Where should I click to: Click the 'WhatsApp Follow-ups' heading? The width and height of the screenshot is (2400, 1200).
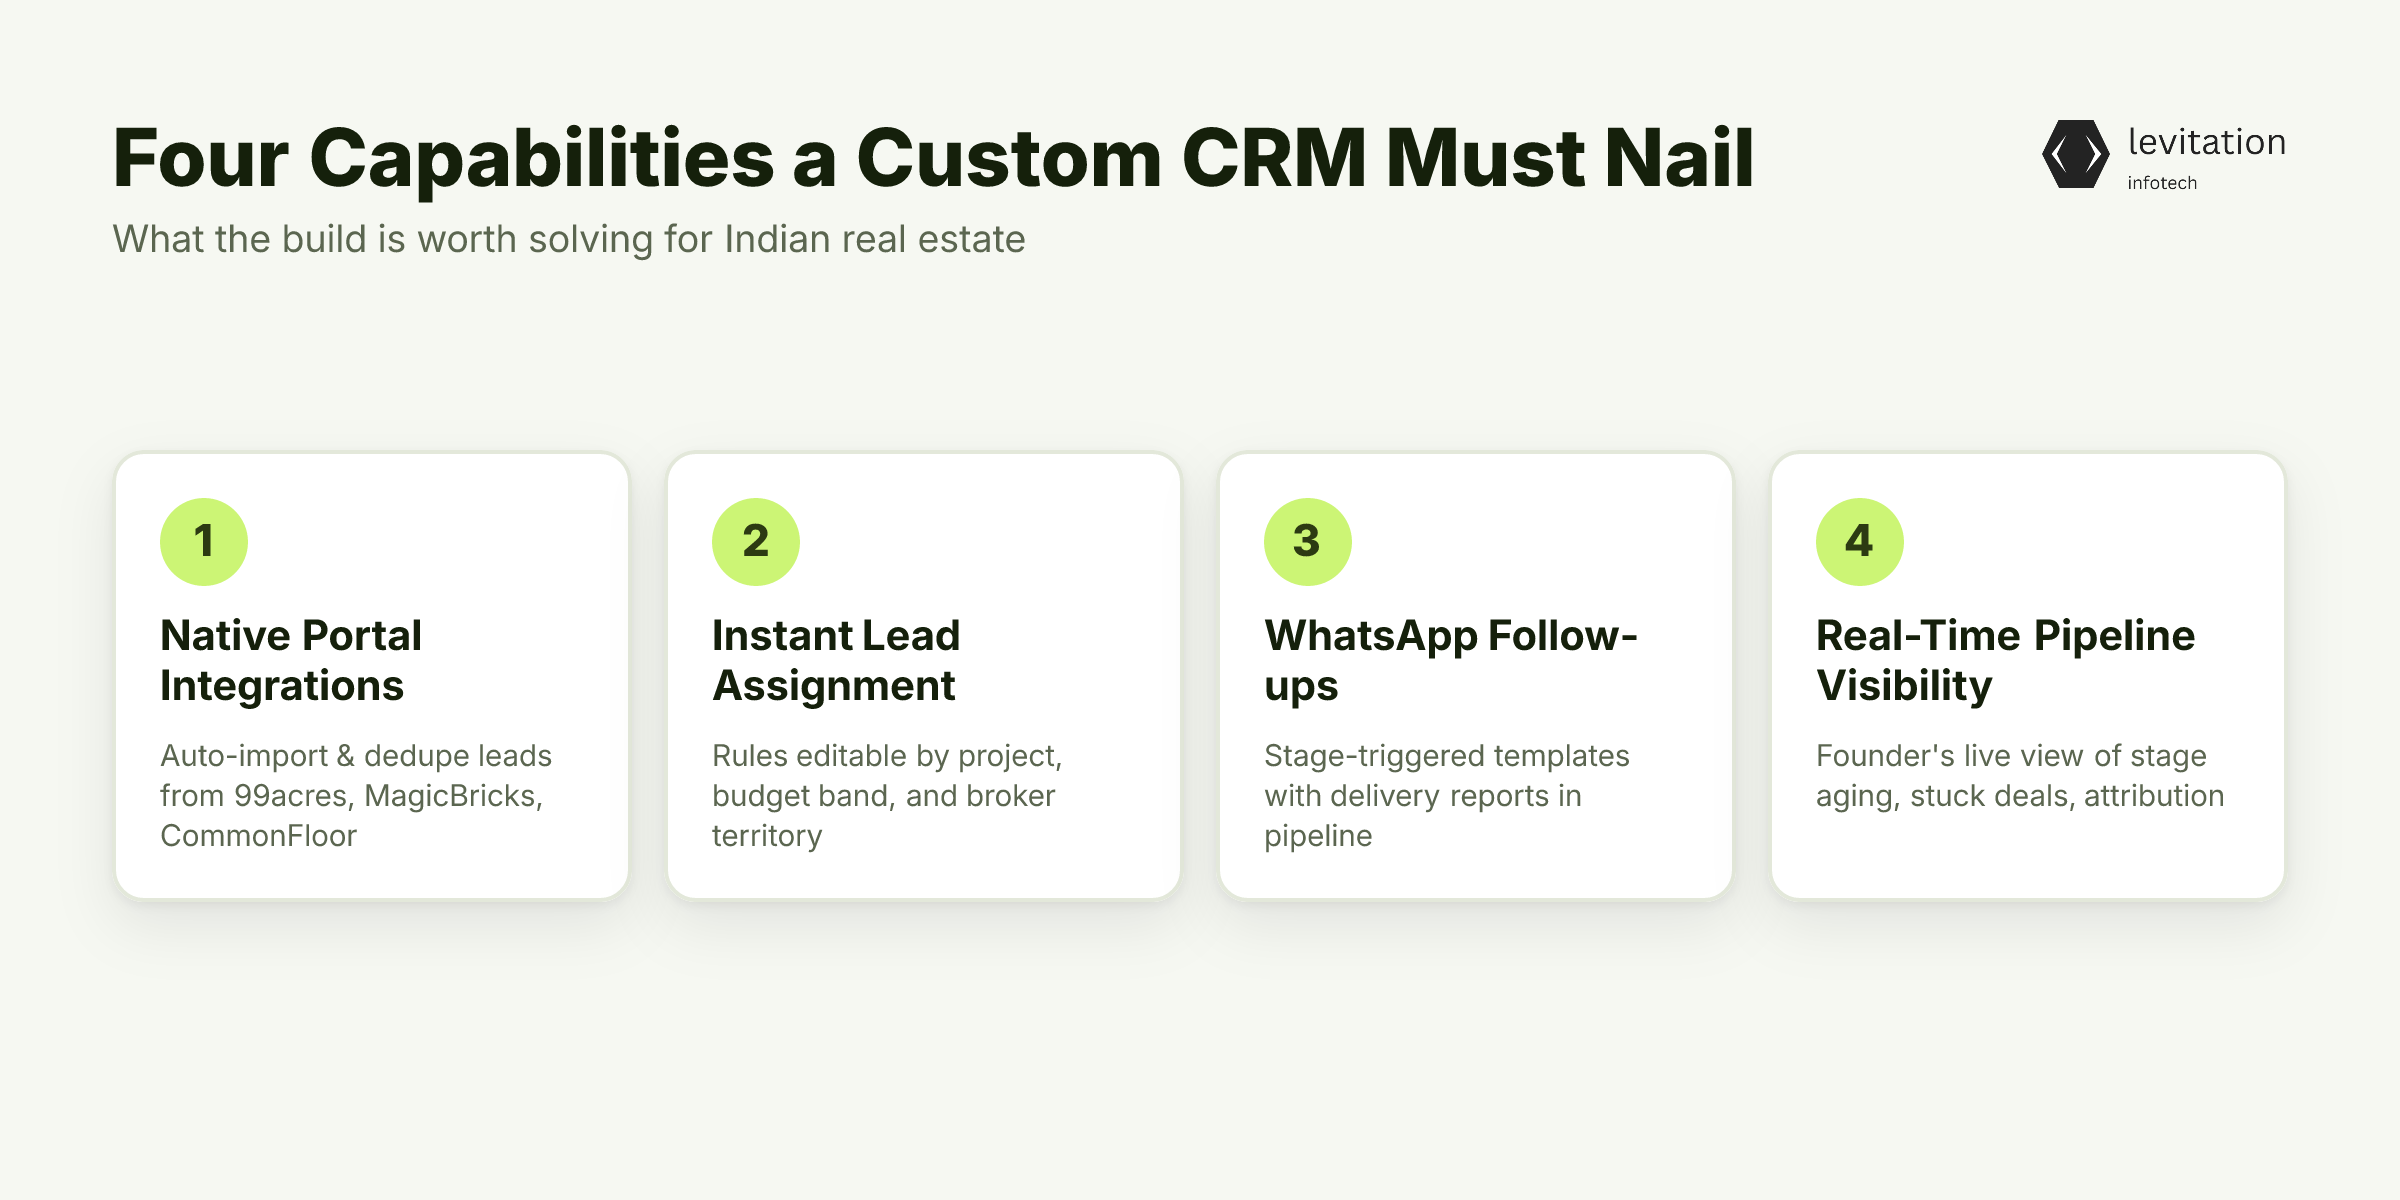click(1451, 661)
